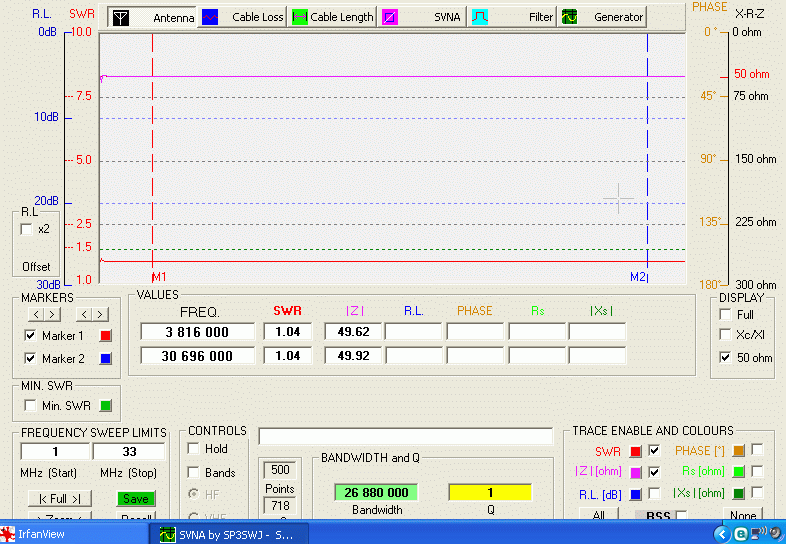Enable the Full display checkbox

point(725,314)
